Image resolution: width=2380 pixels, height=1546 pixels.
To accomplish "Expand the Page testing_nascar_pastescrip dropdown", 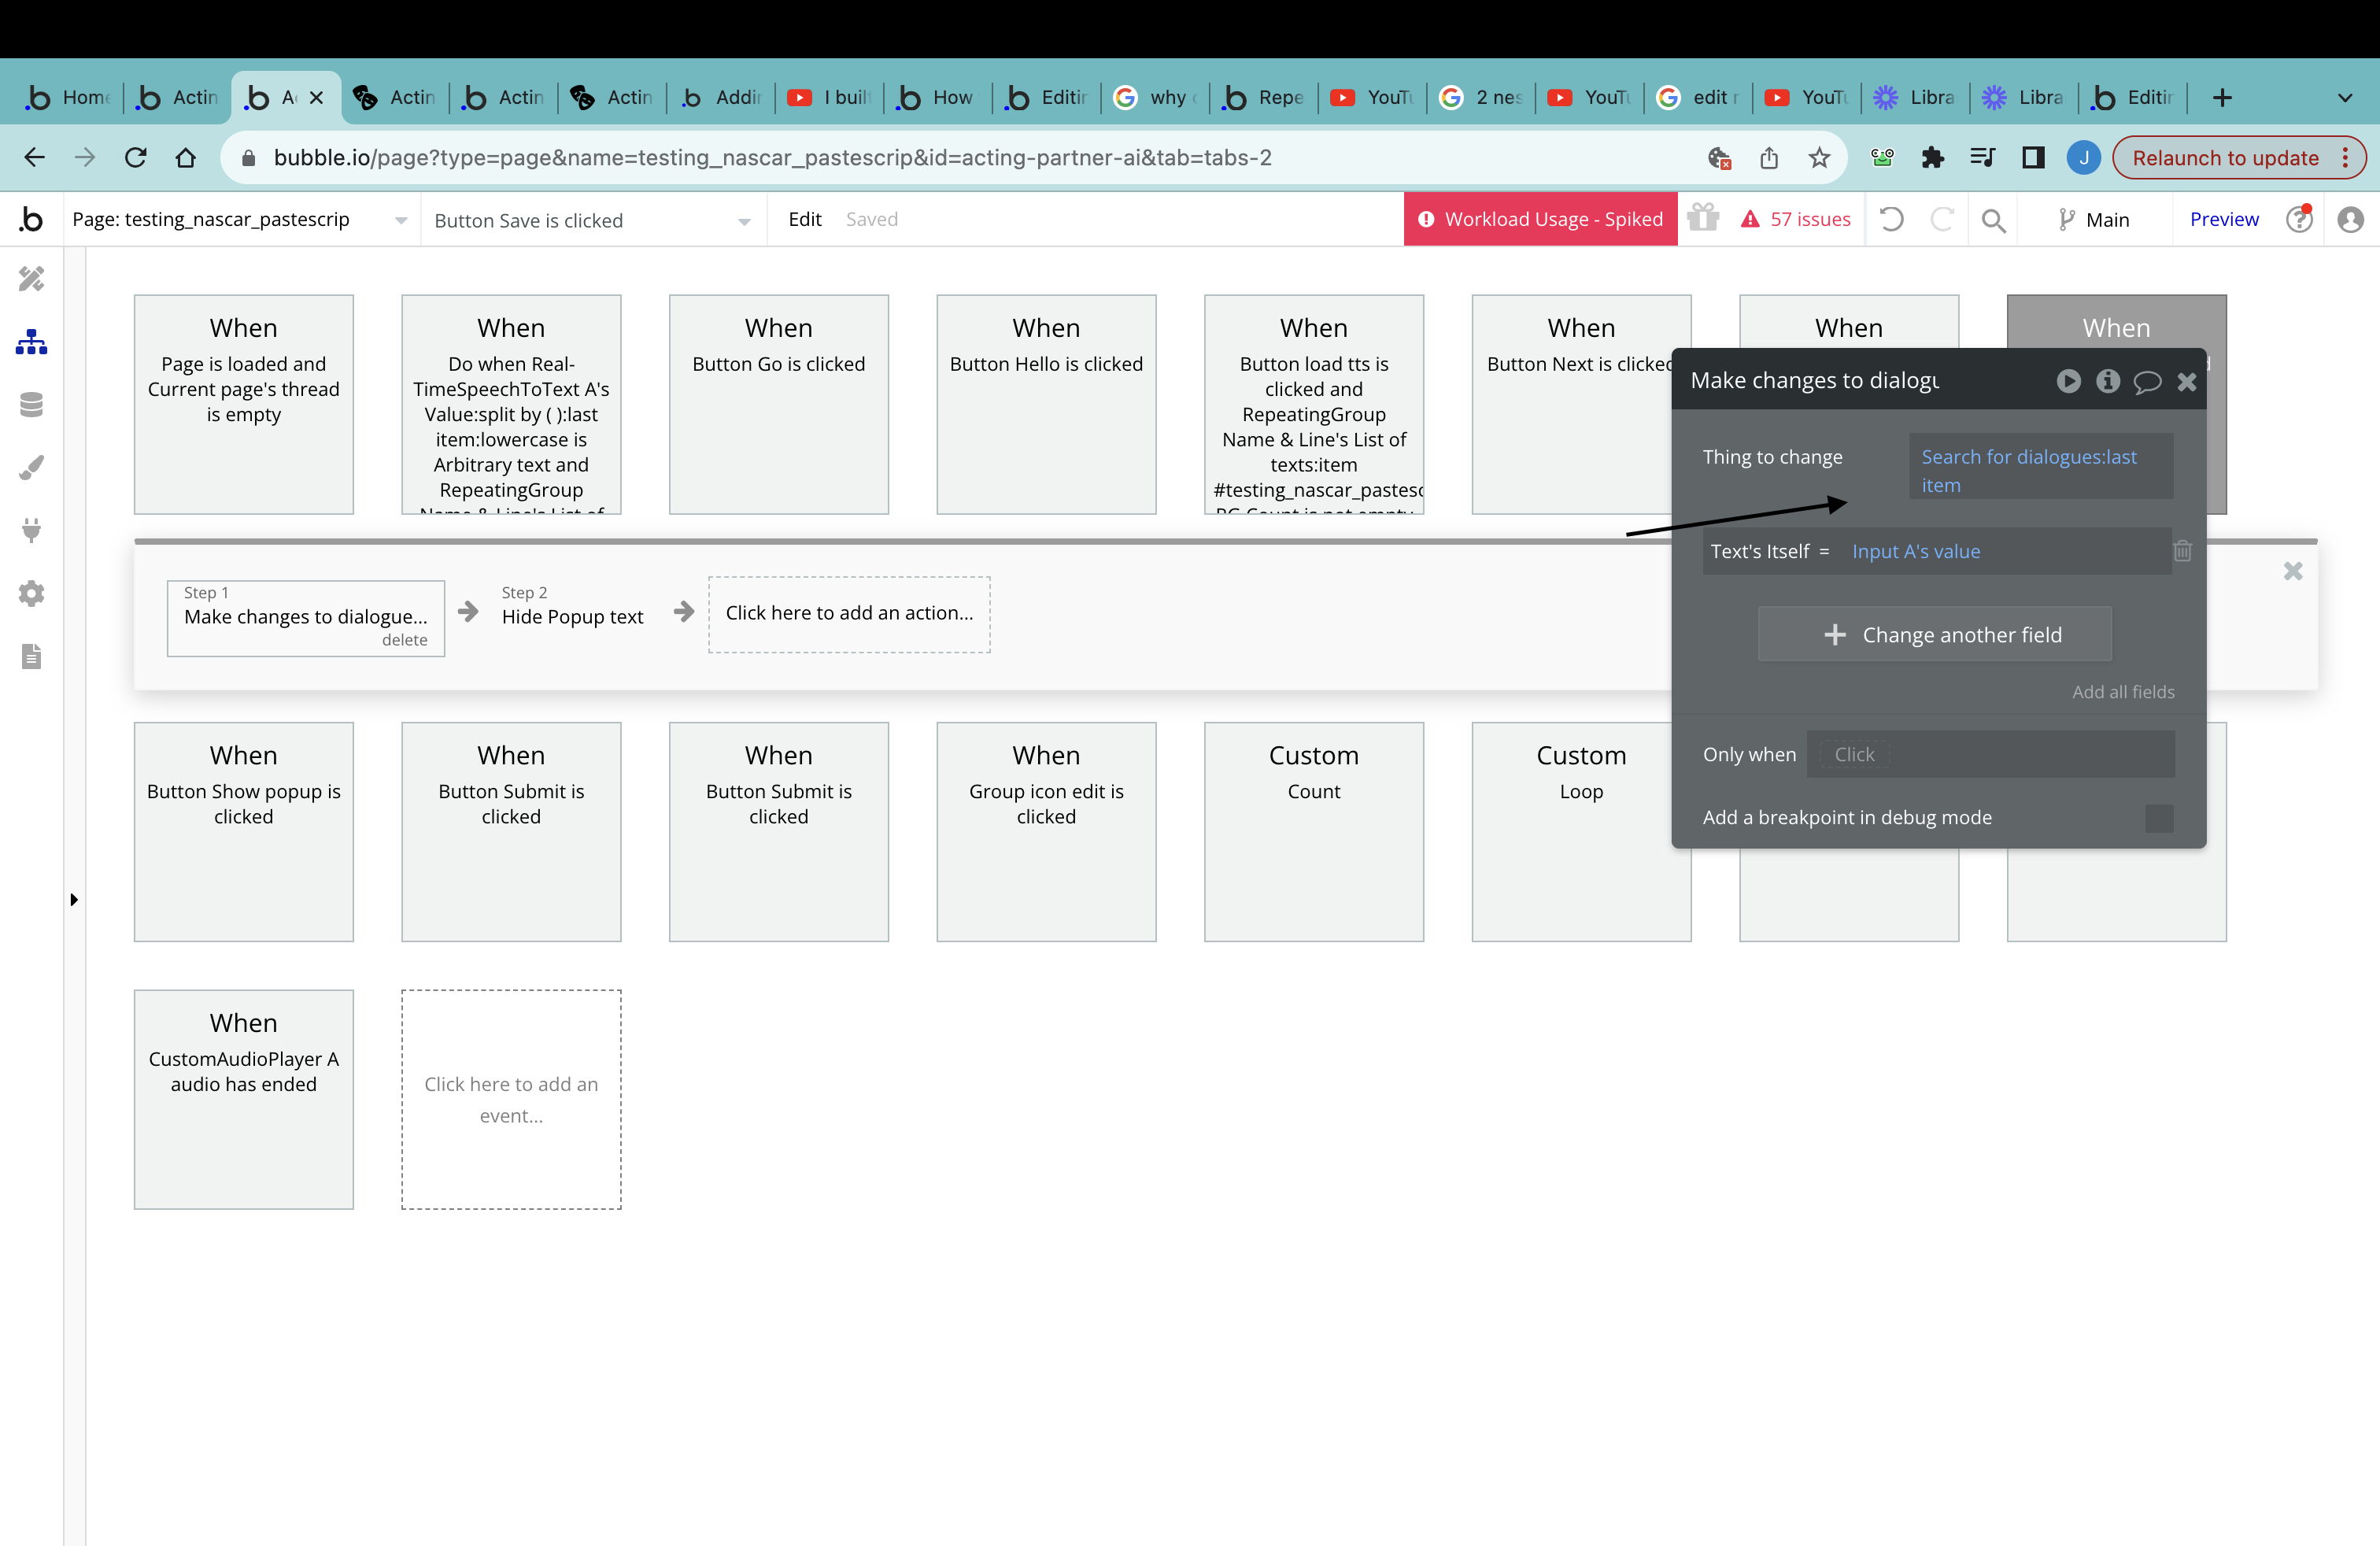I will pyautogui.click(x=240, y=220).
